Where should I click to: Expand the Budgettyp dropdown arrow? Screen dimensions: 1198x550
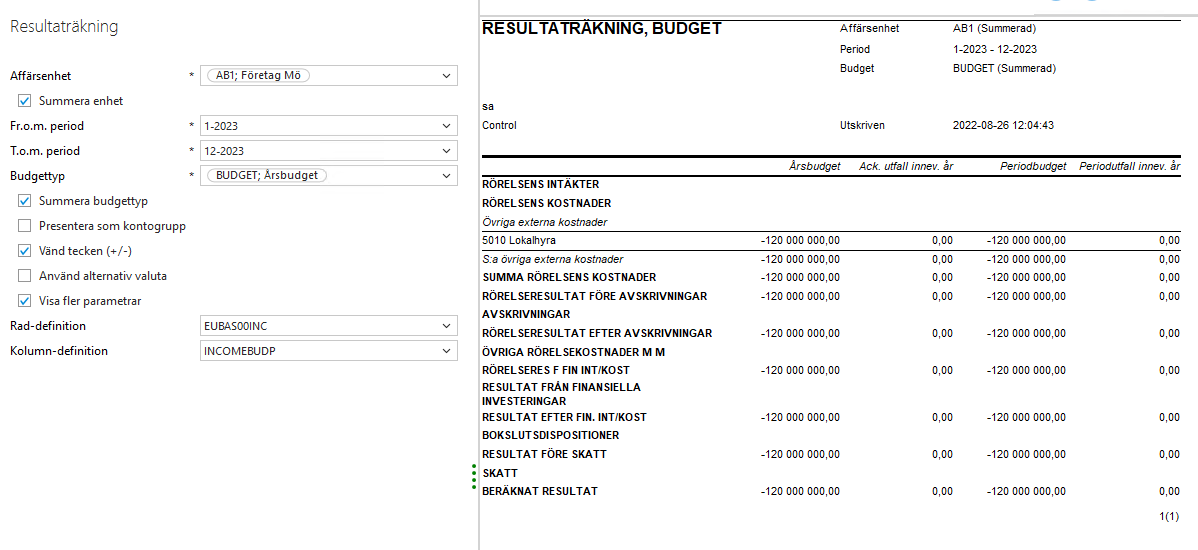point(446,176)
